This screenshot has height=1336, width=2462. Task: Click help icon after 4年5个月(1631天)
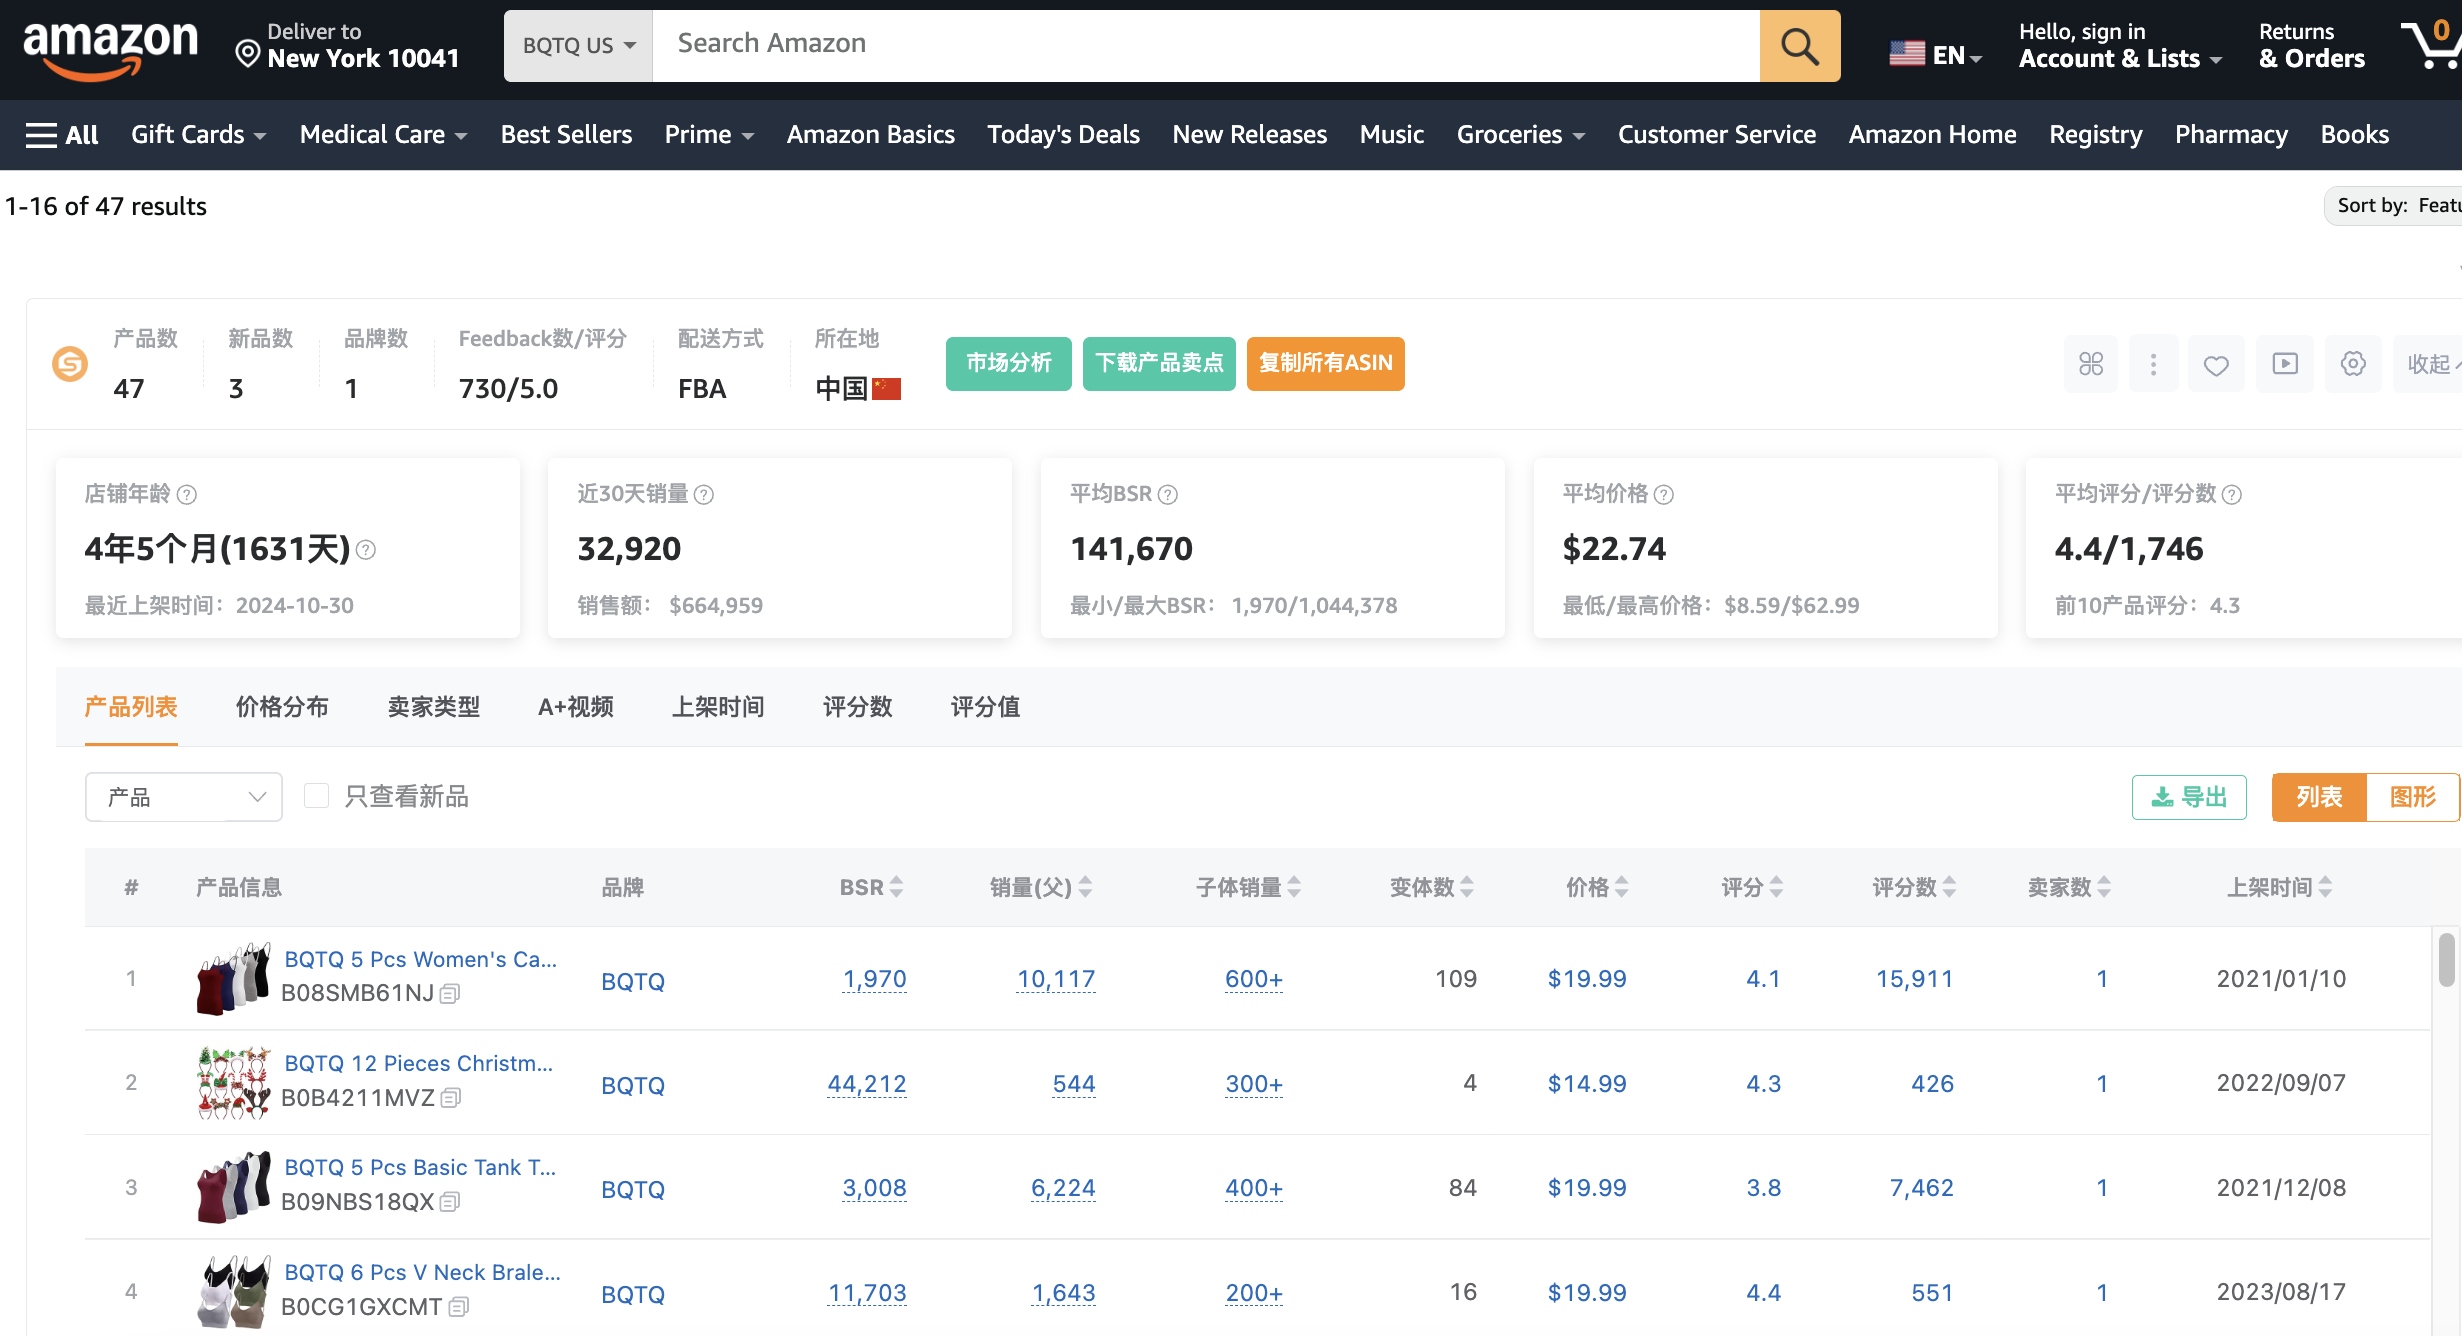tap(366, 550)
